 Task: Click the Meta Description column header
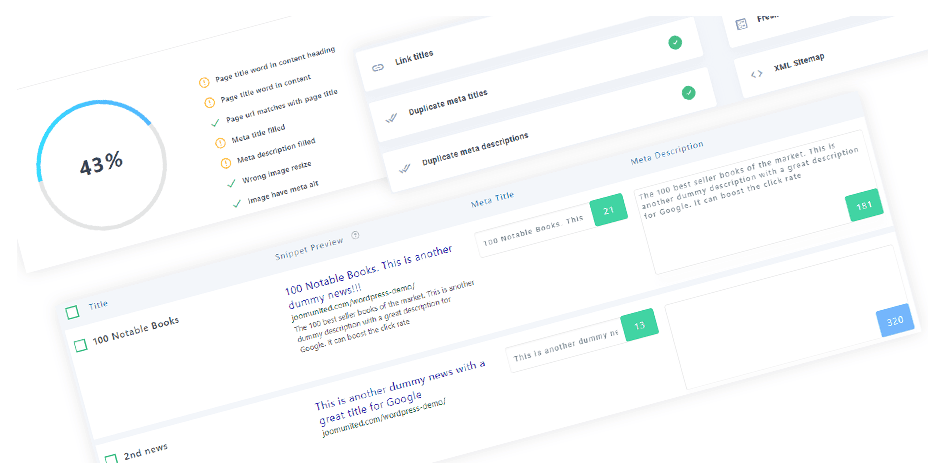(x=667, y=152)
